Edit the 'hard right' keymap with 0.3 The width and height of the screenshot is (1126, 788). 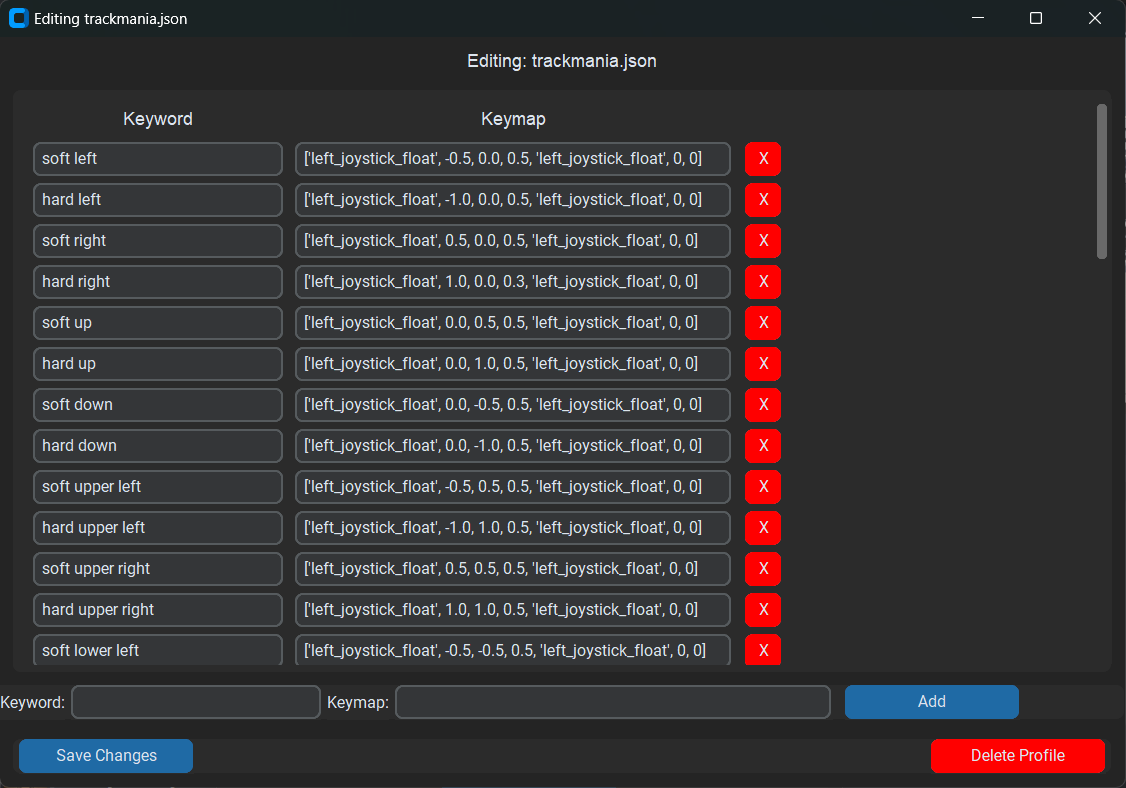tap(513, 282)
